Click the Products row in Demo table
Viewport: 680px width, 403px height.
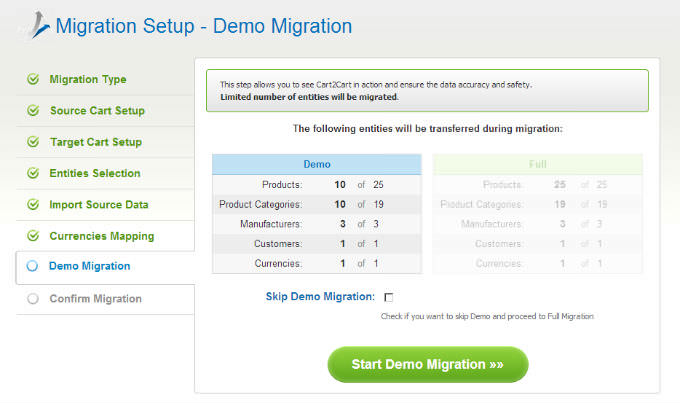[317, 184]
